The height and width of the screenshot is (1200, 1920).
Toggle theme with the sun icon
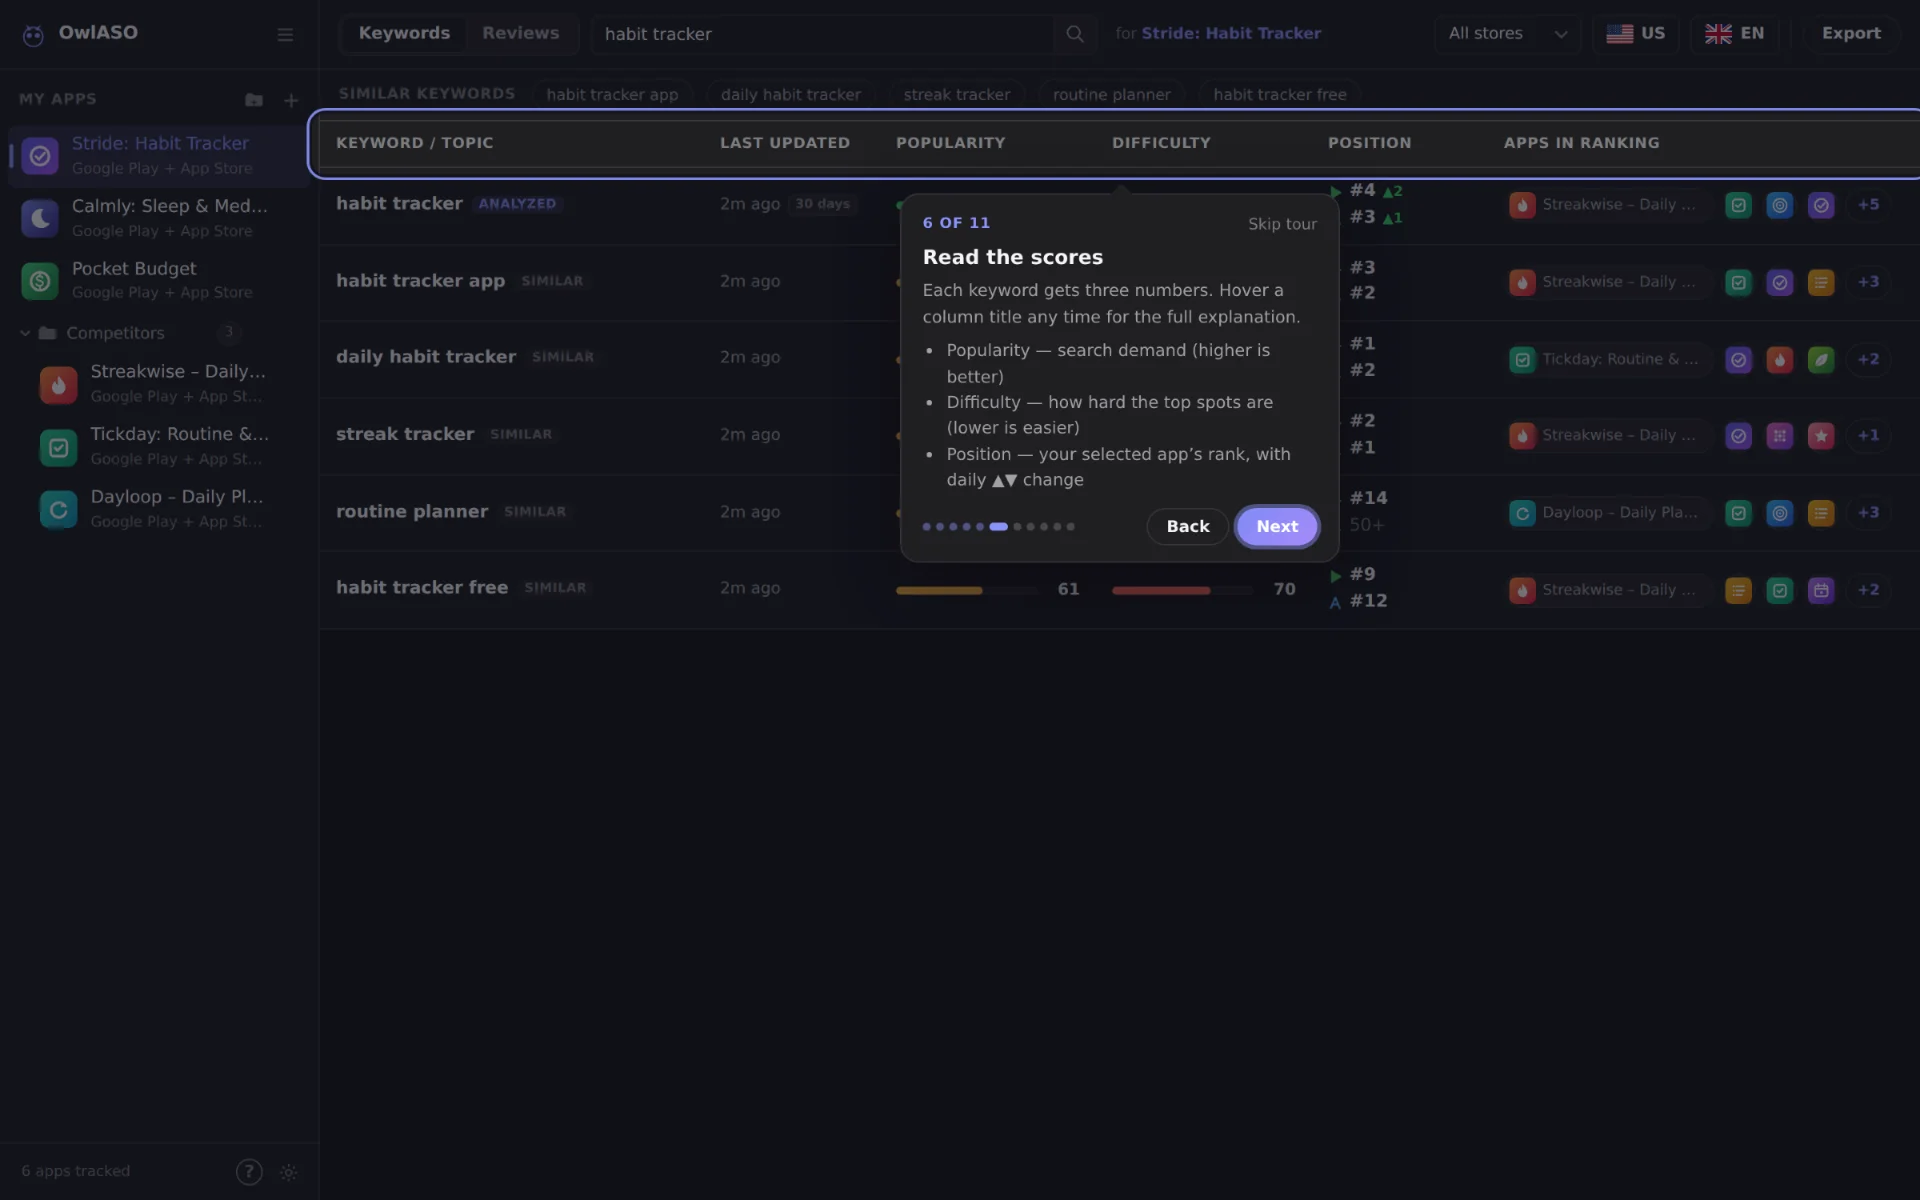289,1172
